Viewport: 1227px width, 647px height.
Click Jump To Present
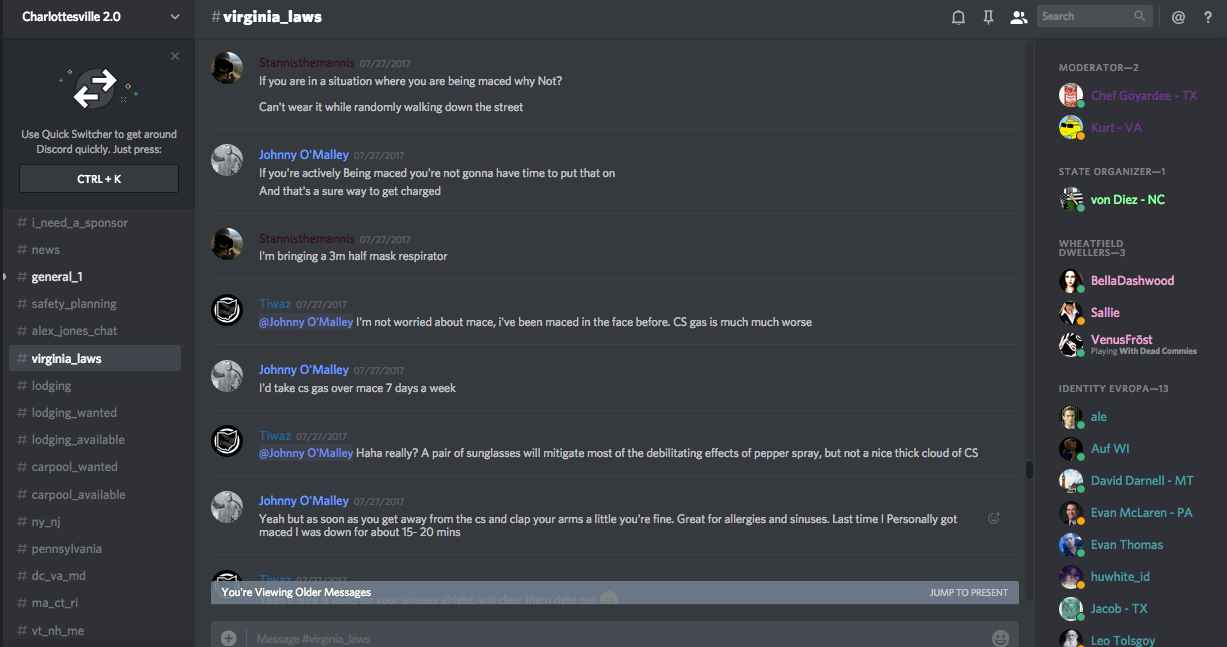coord(968,592)
